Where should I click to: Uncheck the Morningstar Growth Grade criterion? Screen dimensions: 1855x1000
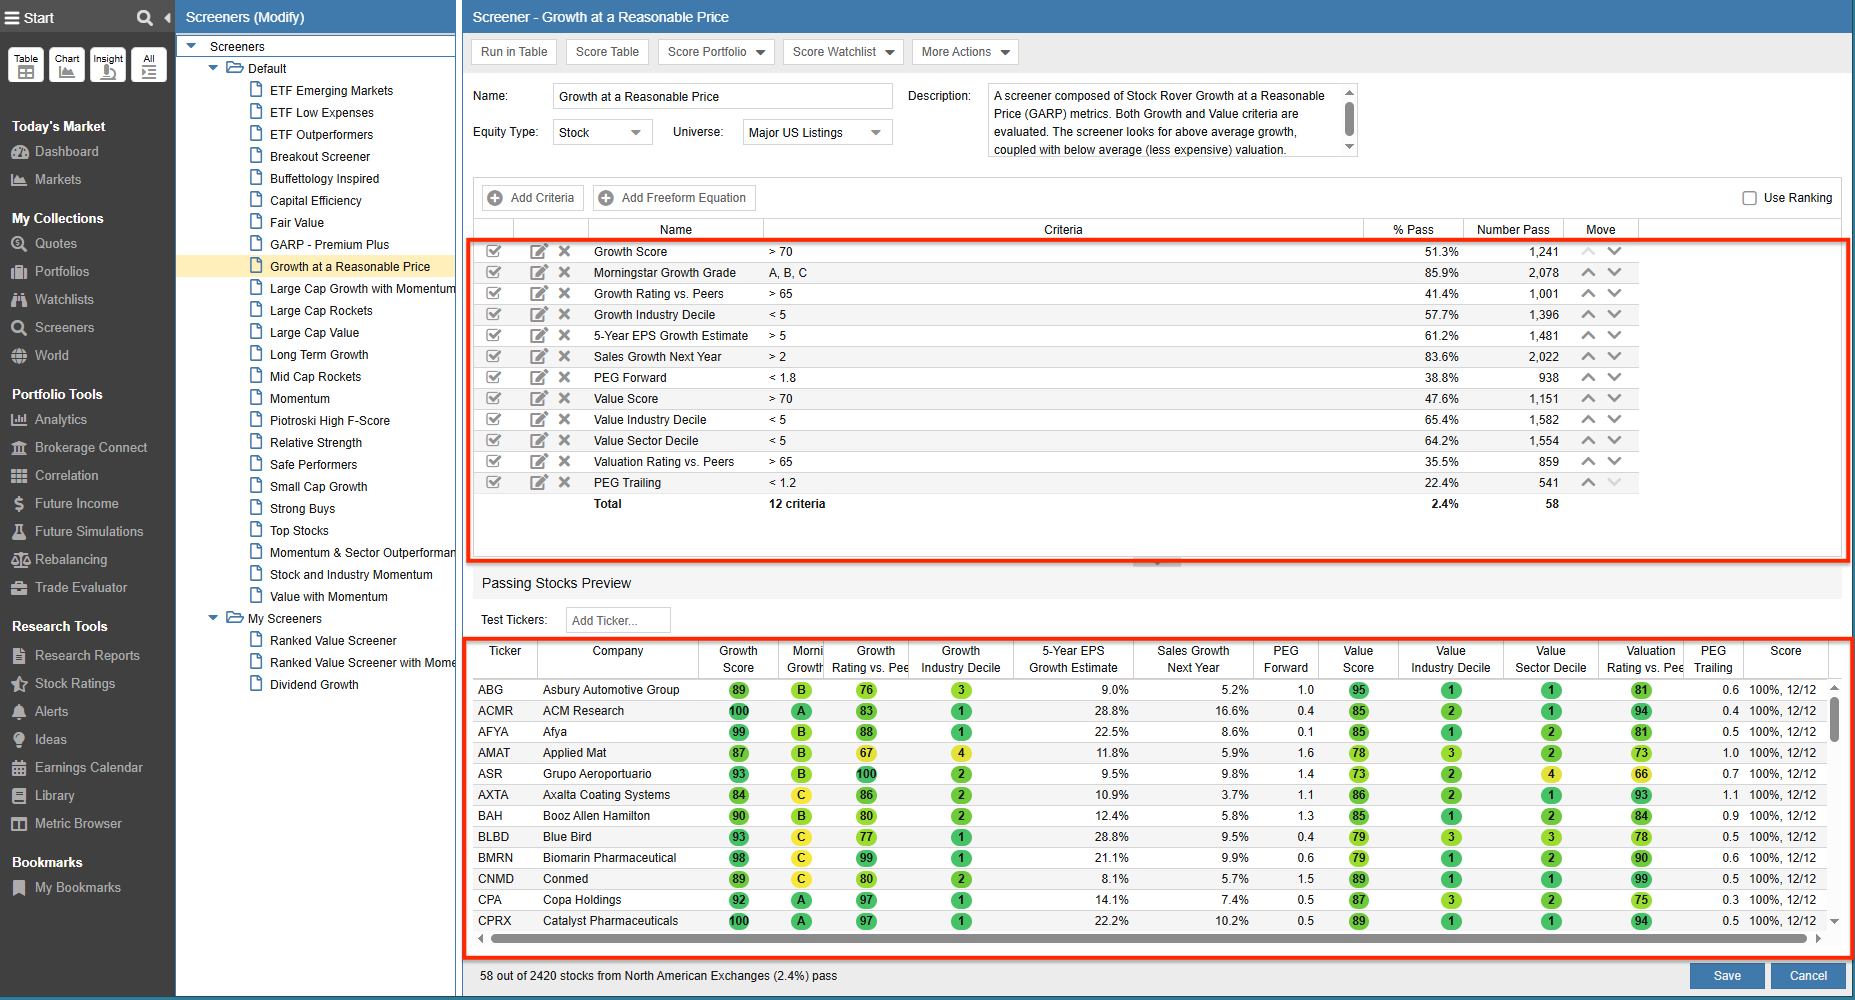493,272
